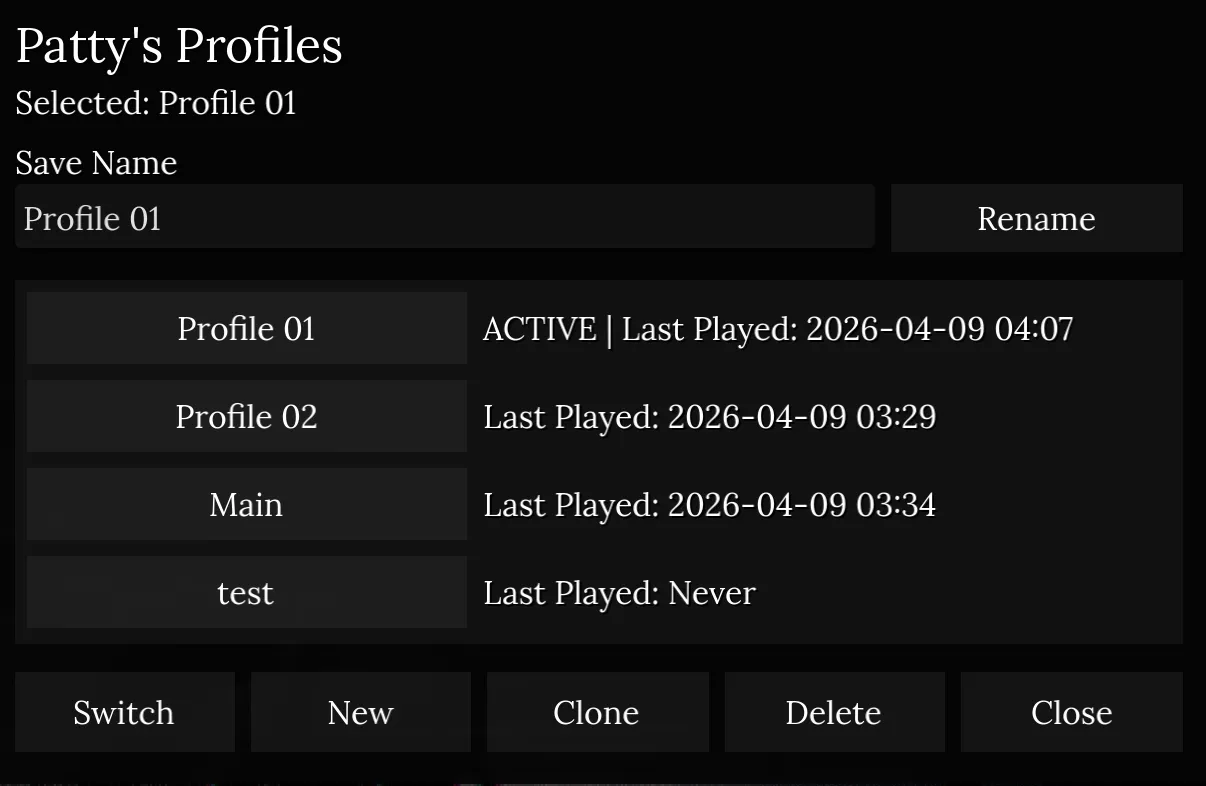Viewport: 1206px width, 786px height.
Task: Click the "Last Played: Never" text
Action: tap(620, 593)
